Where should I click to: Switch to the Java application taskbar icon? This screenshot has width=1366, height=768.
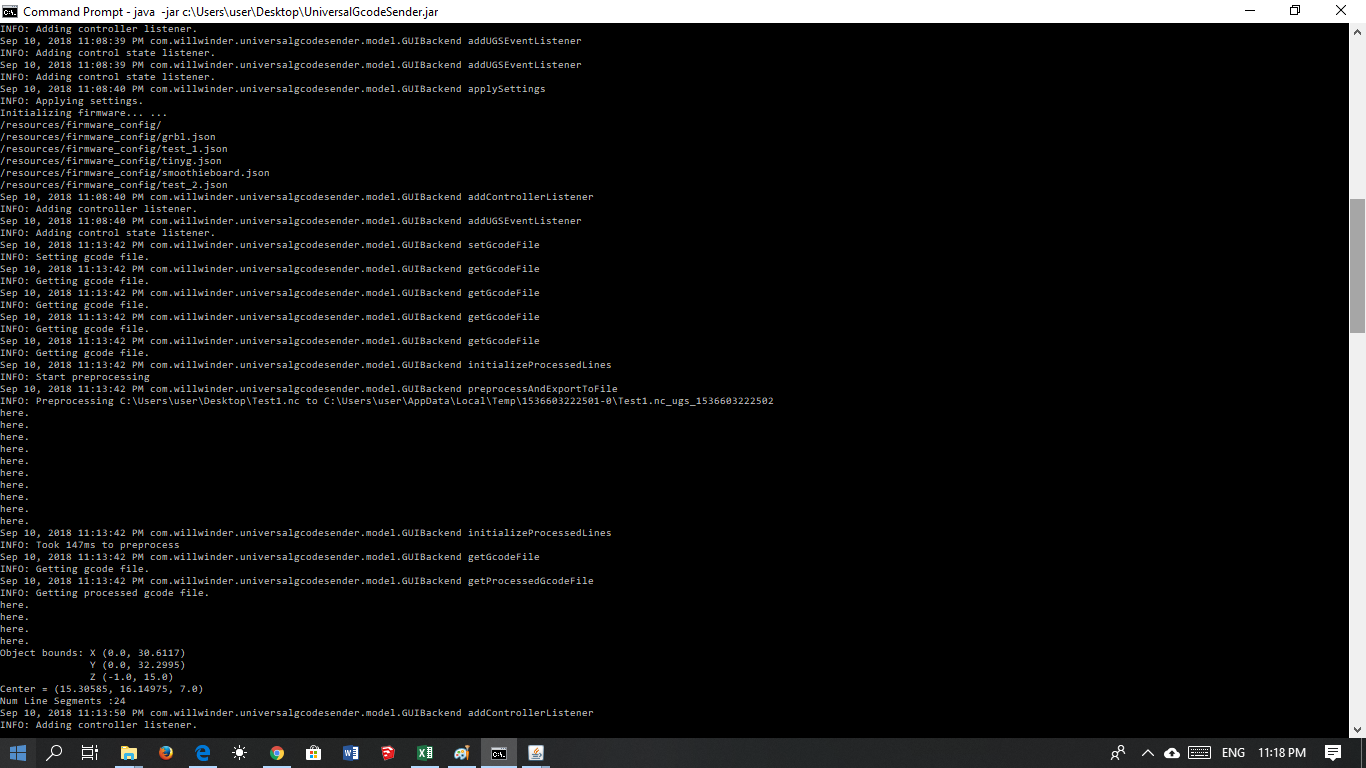[x=535, y=753]
